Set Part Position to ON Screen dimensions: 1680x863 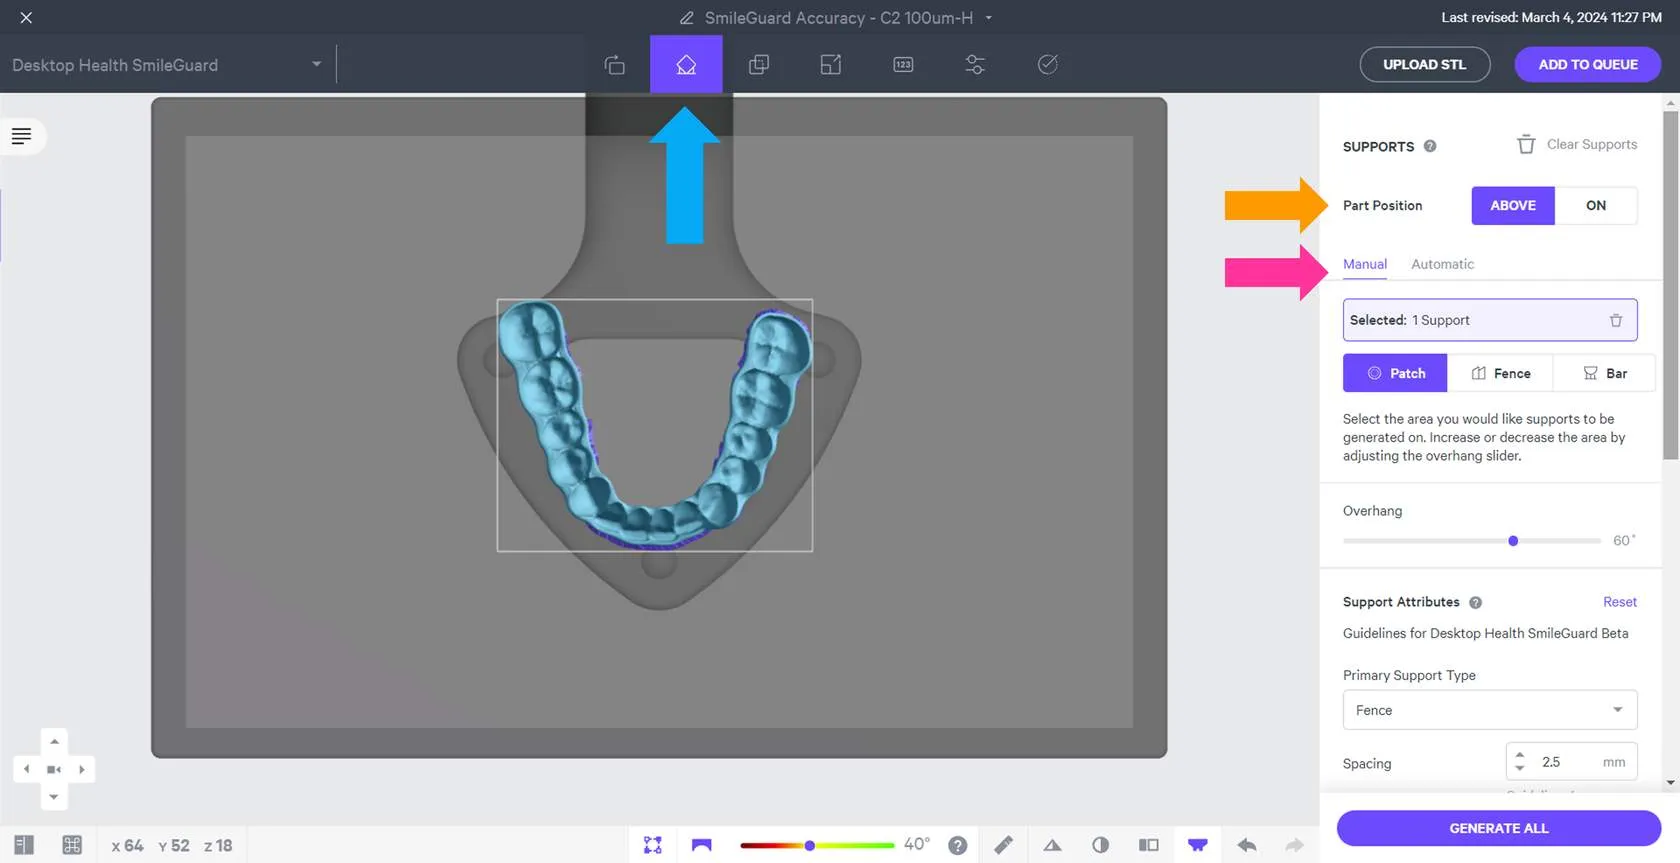(1596, 206)
